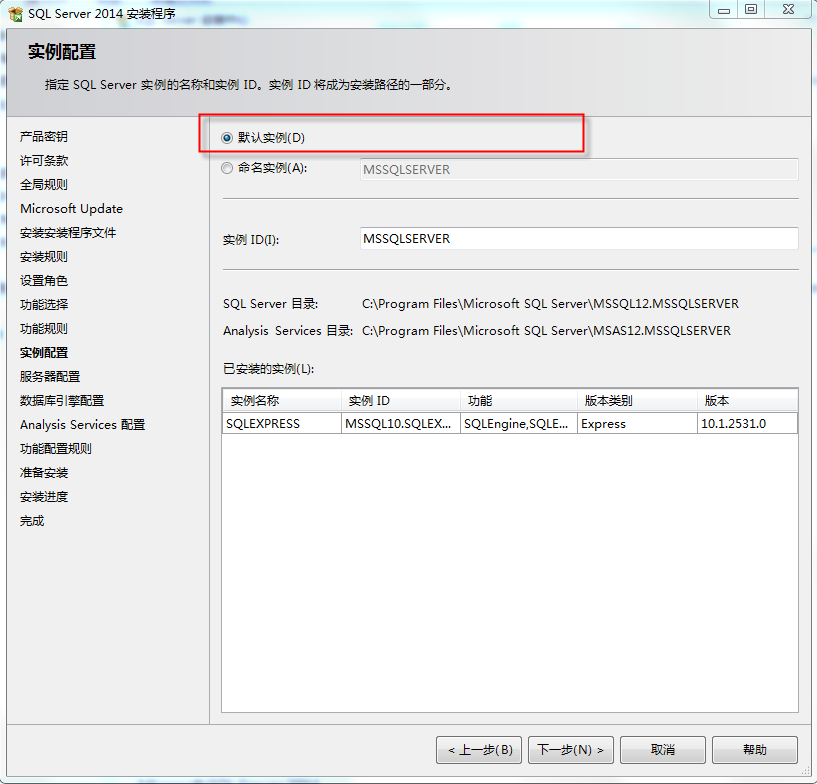This screenshot has height=784, width=817.
Task: Select the bold 实例配置 sidebar step
Action: (x=44, y=353)
